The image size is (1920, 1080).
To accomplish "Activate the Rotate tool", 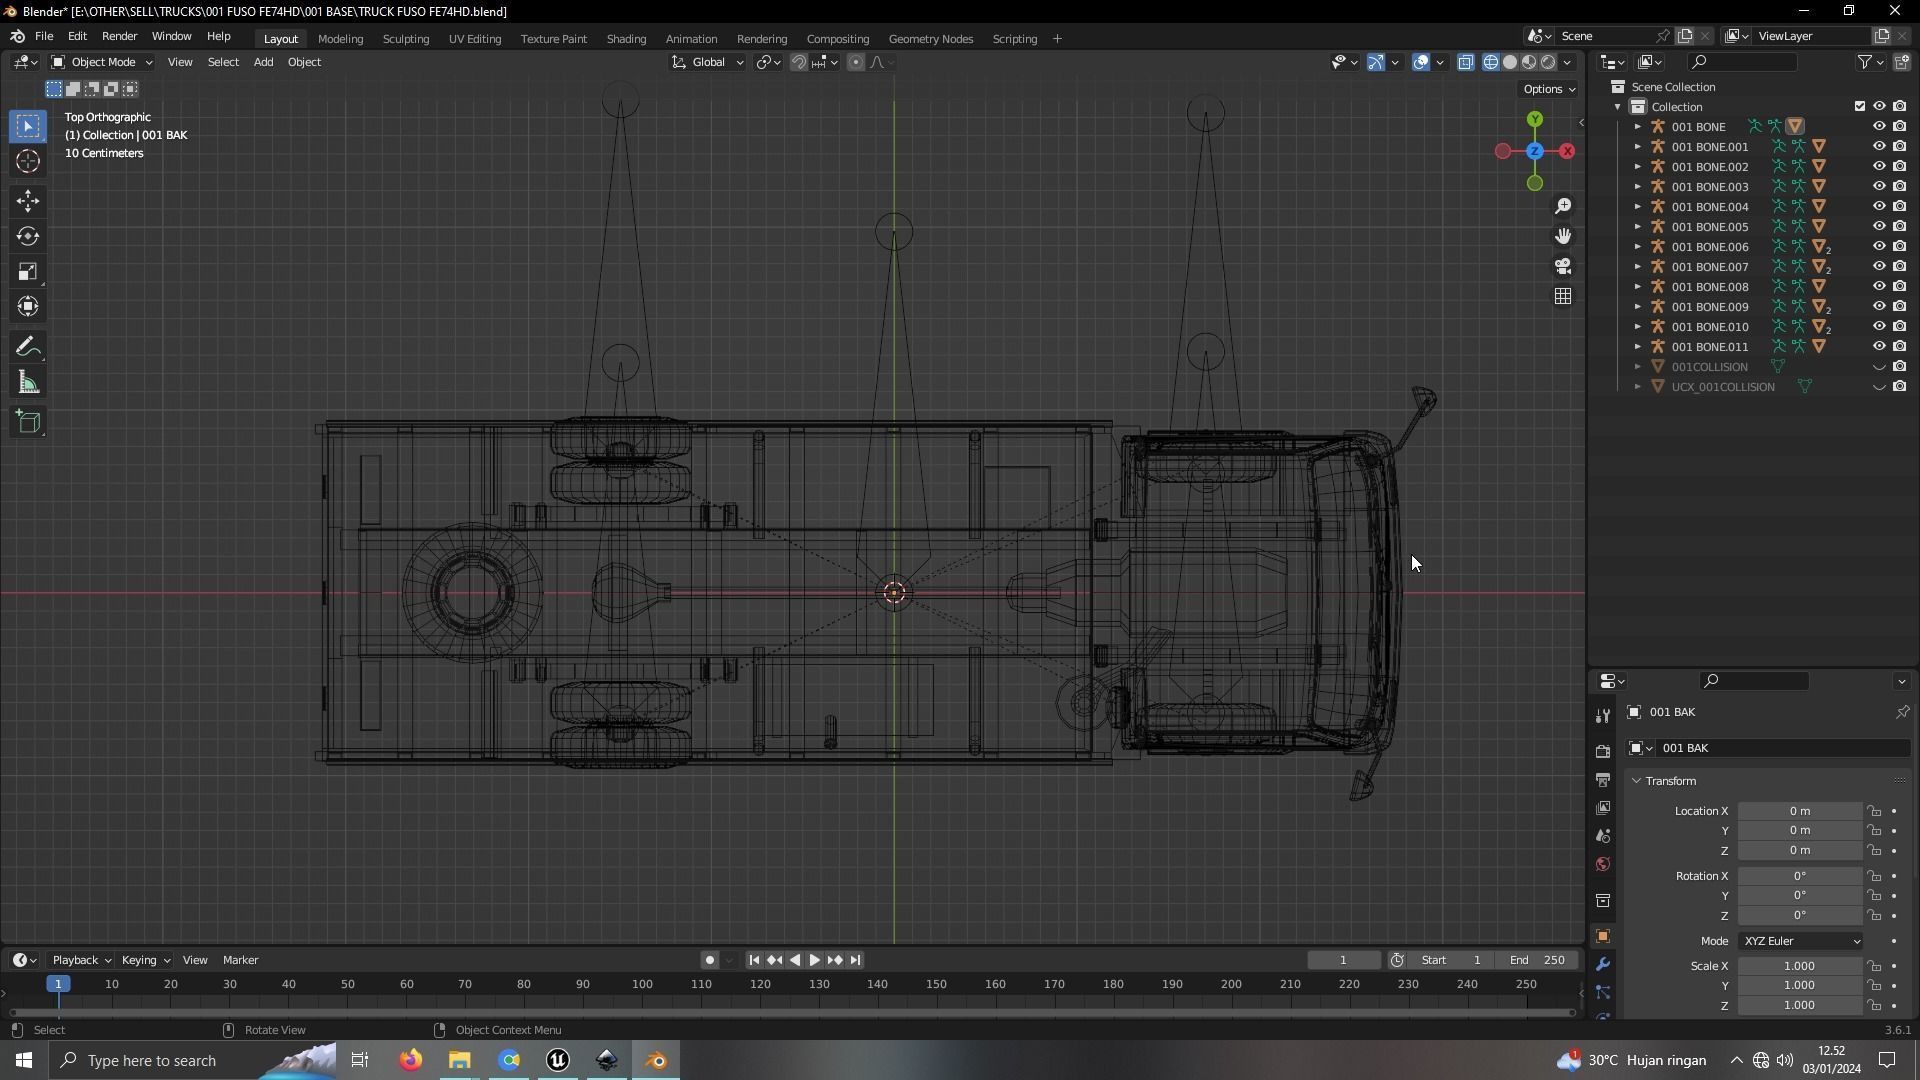I will (28, 237).
